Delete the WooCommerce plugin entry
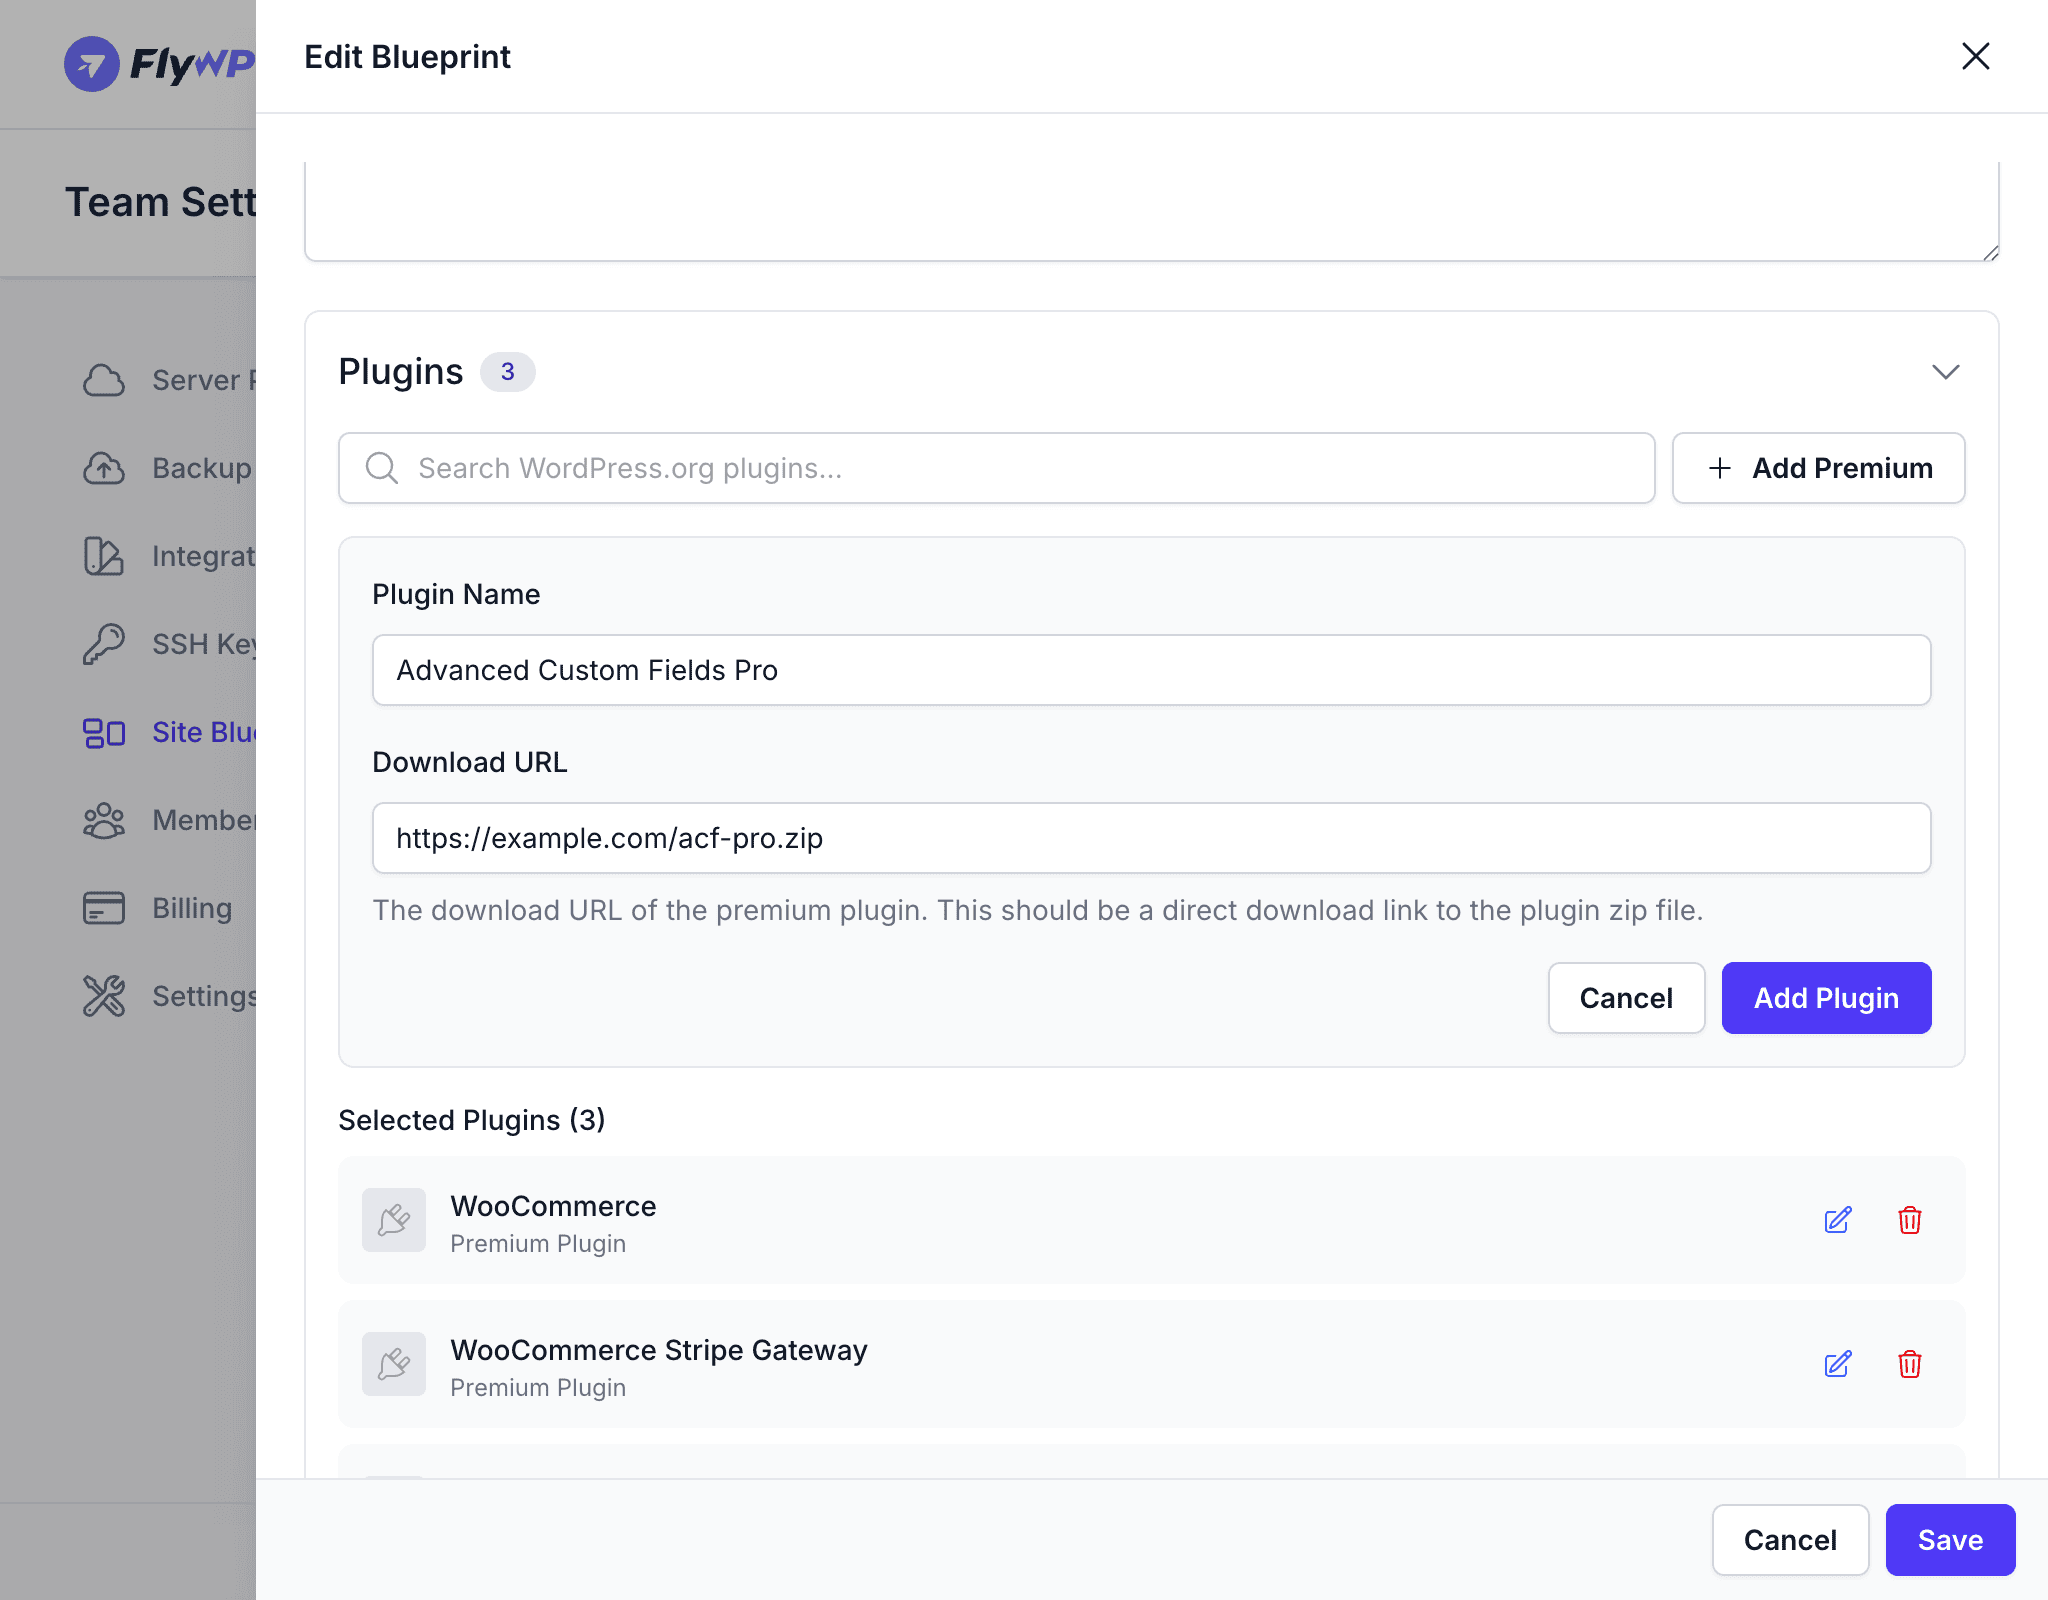This screenshot has height=1600, width=2048. coord(1910,1220)
